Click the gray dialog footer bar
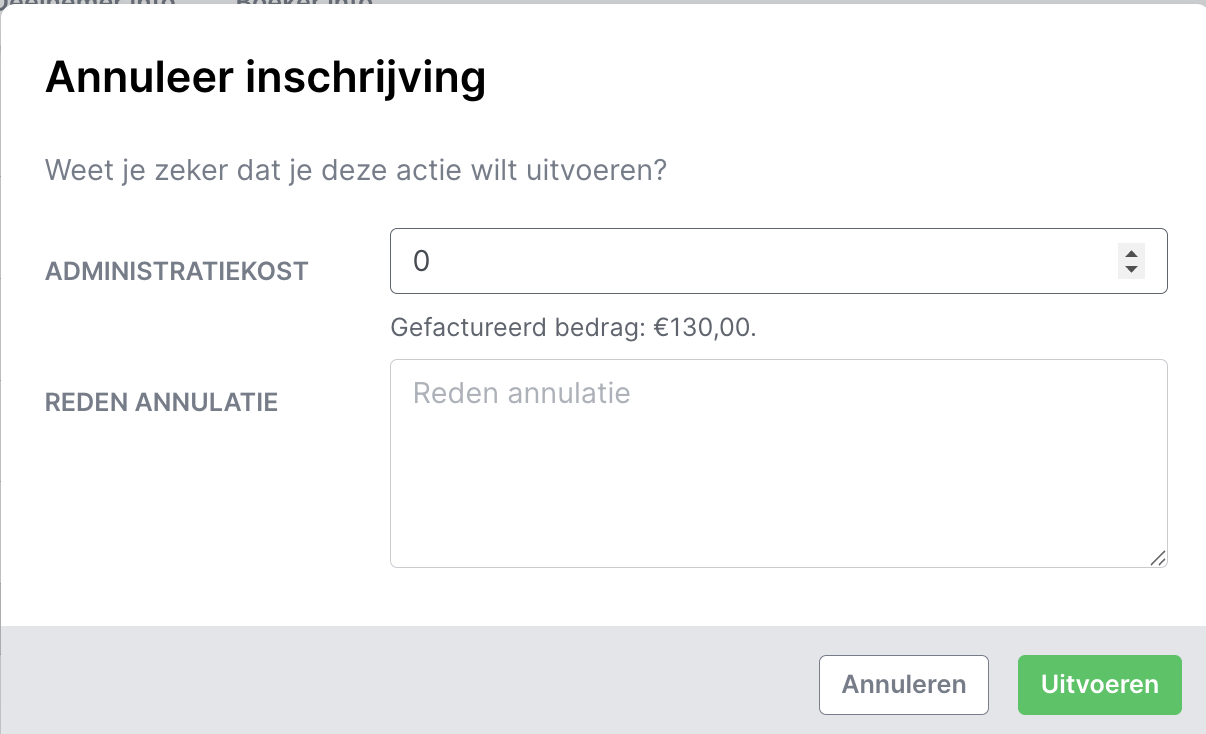1206x734 pixels. 400,680
